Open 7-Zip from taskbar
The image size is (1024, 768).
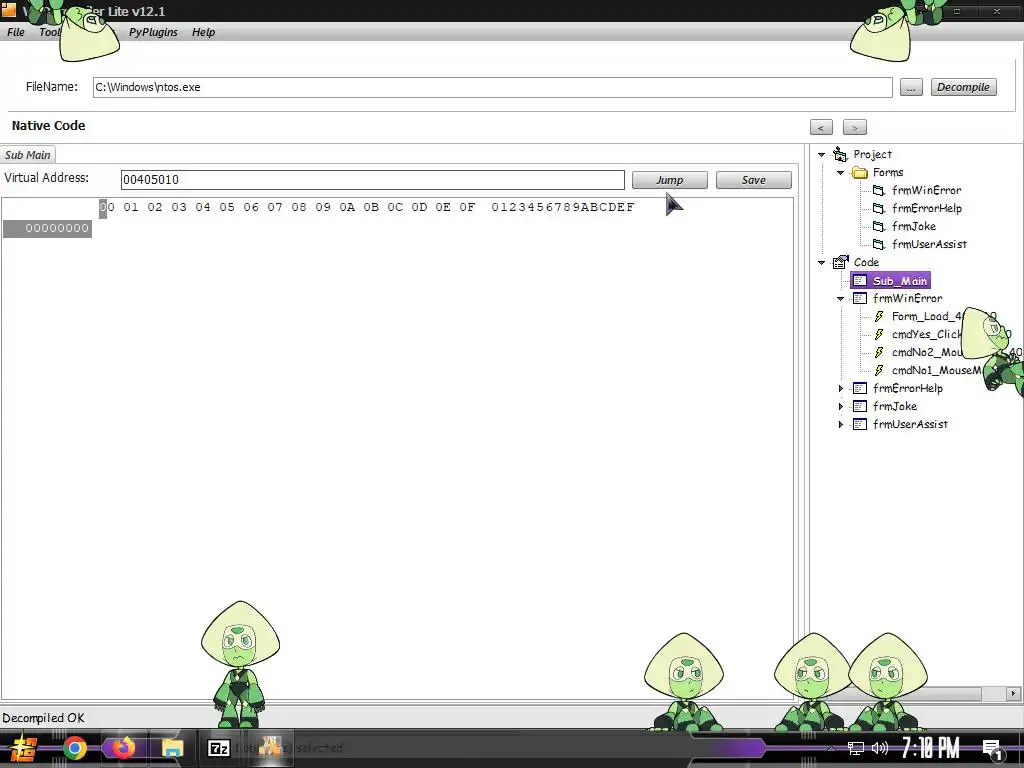pos(218,748)
